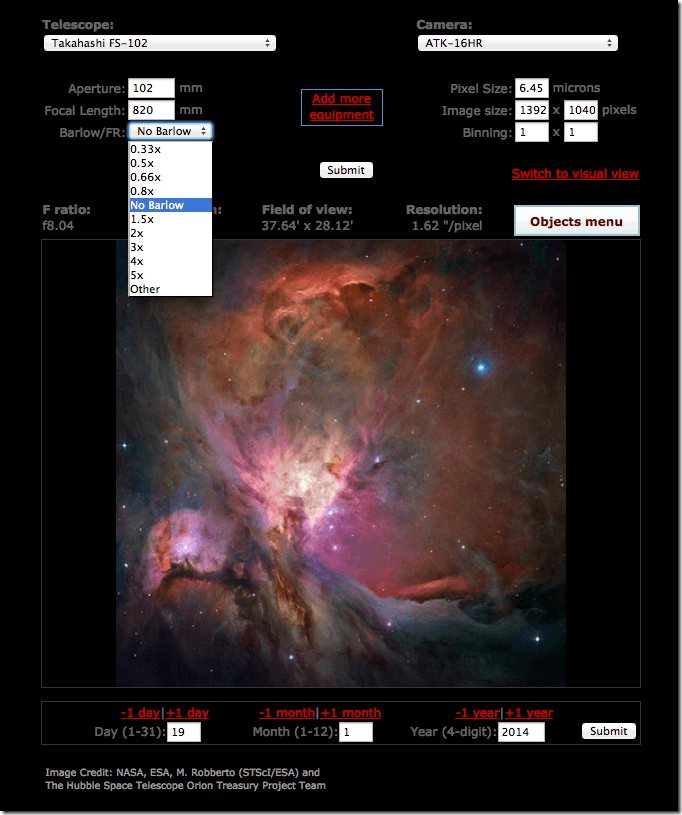Image resolution: width=682 pixels, height=815 pixels.
Task: Pick 1.5x Barlow option
Action: pos(170,219)
